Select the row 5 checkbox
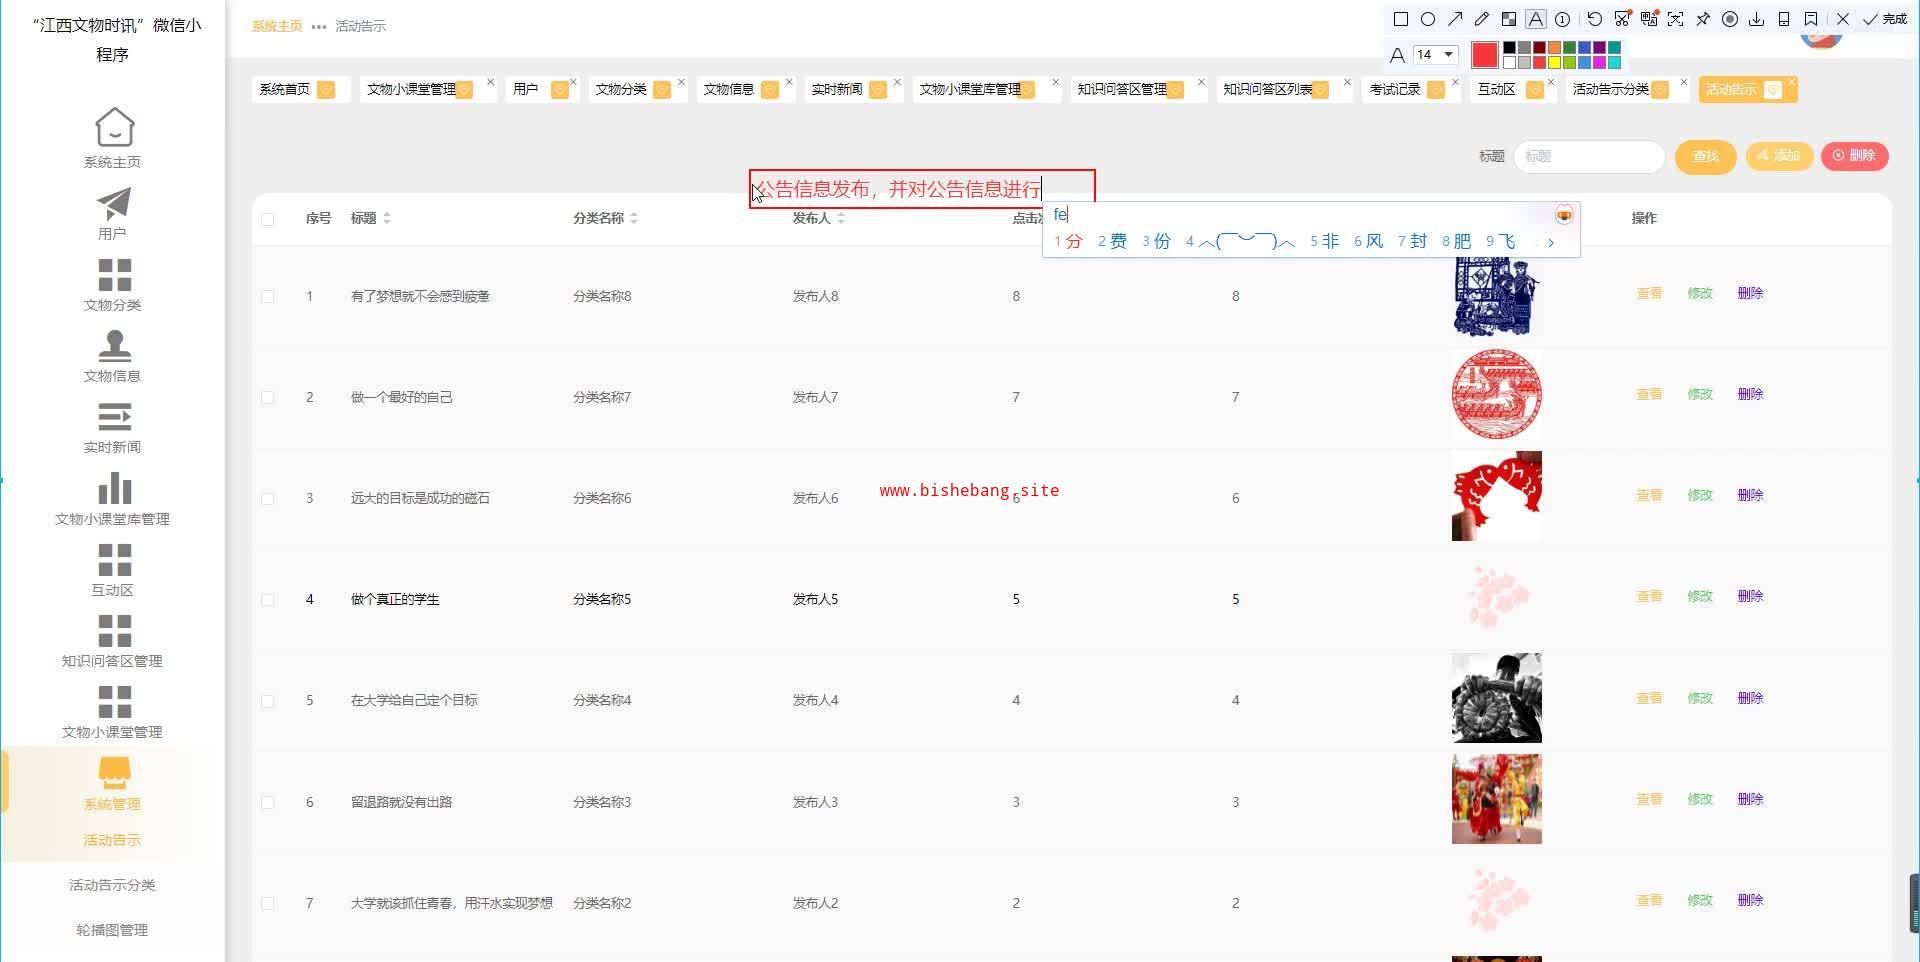 [x=268, y=701]
